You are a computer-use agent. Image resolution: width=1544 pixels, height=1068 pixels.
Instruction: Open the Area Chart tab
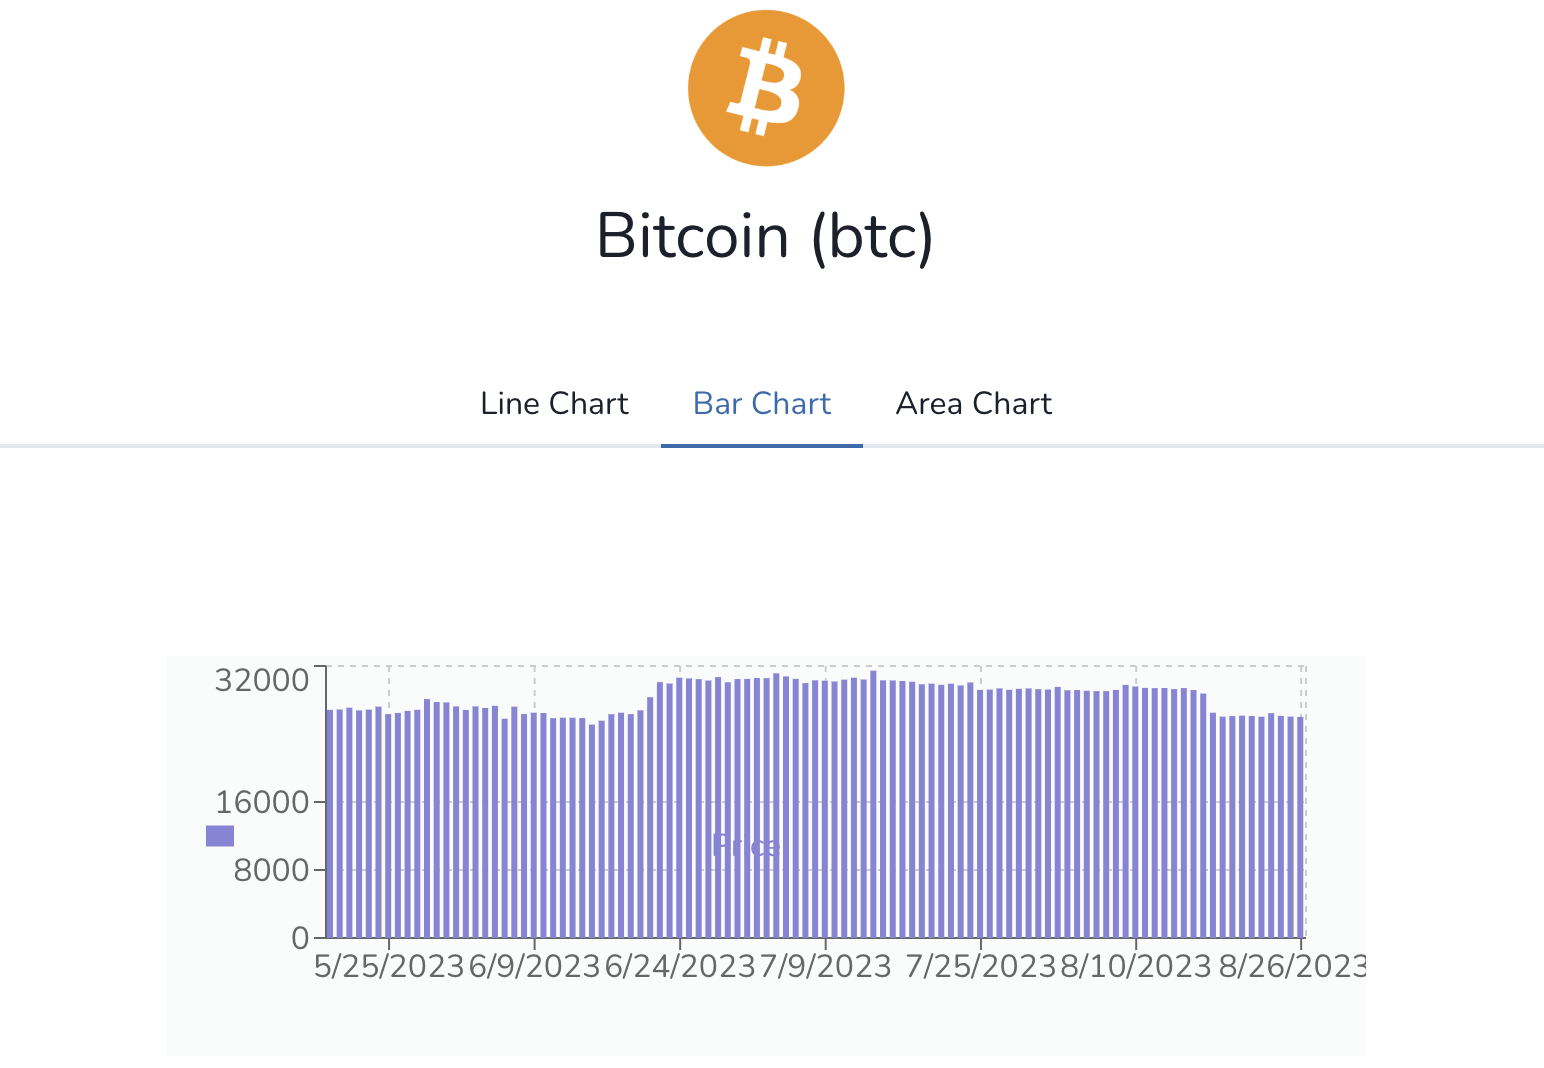974,403
